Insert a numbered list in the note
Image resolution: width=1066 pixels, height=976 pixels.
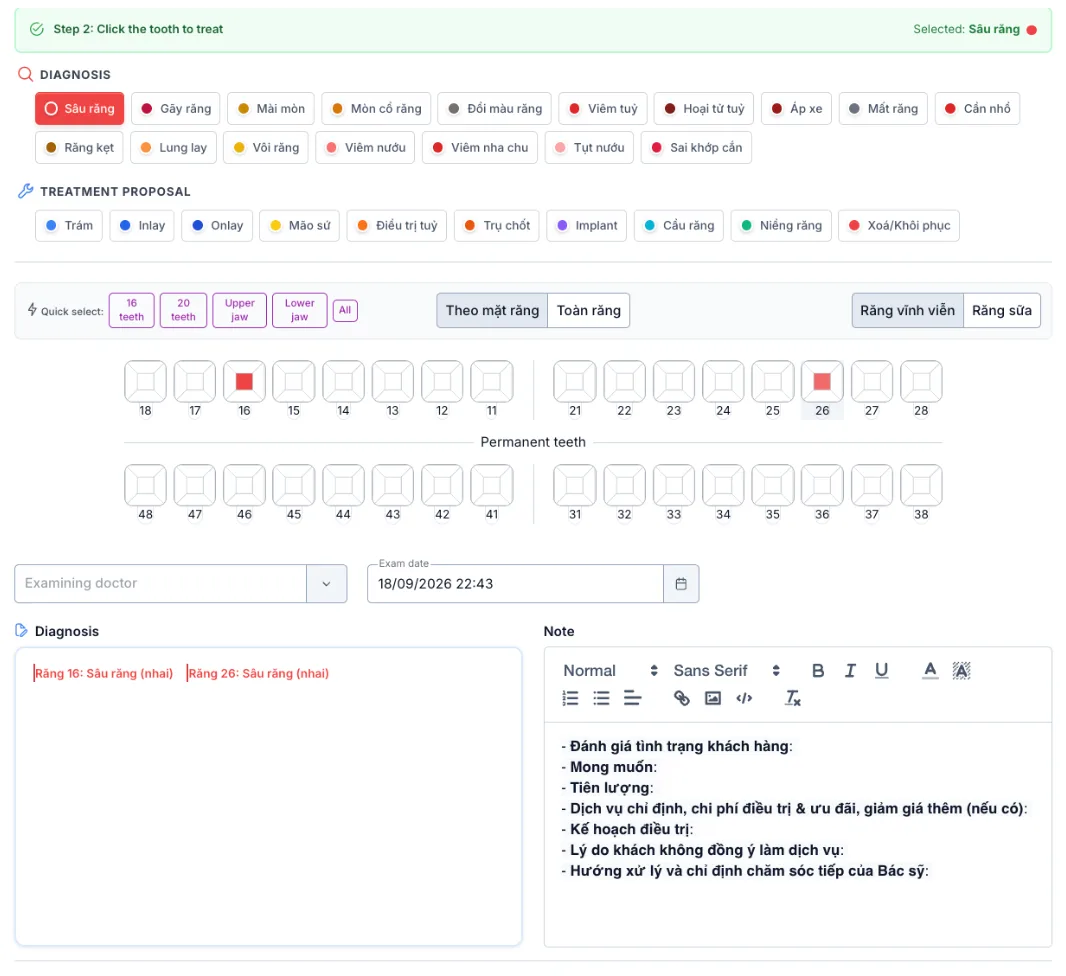pyautogui.click(x=570, y=698)
